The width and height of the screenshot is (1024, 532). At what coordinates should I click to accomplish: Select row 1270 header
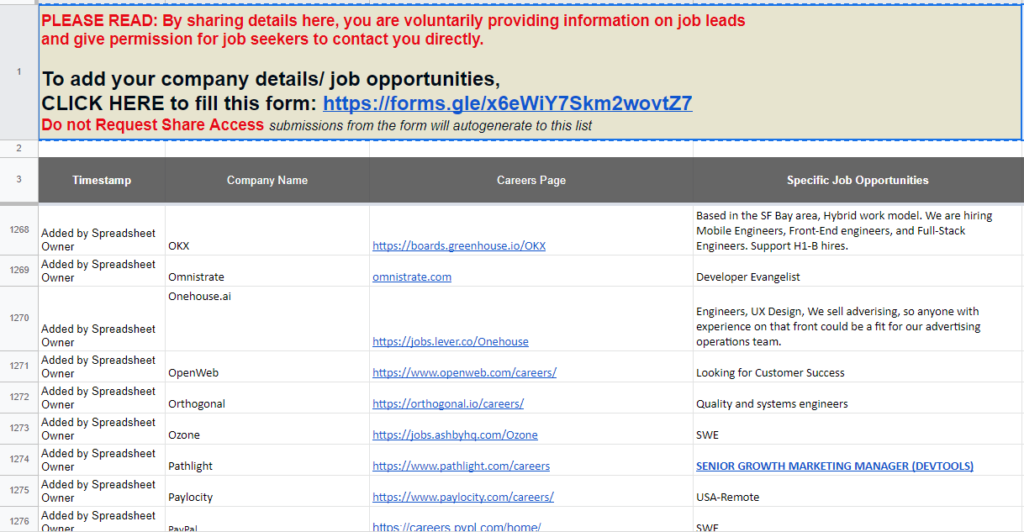(x=19, y=318)
